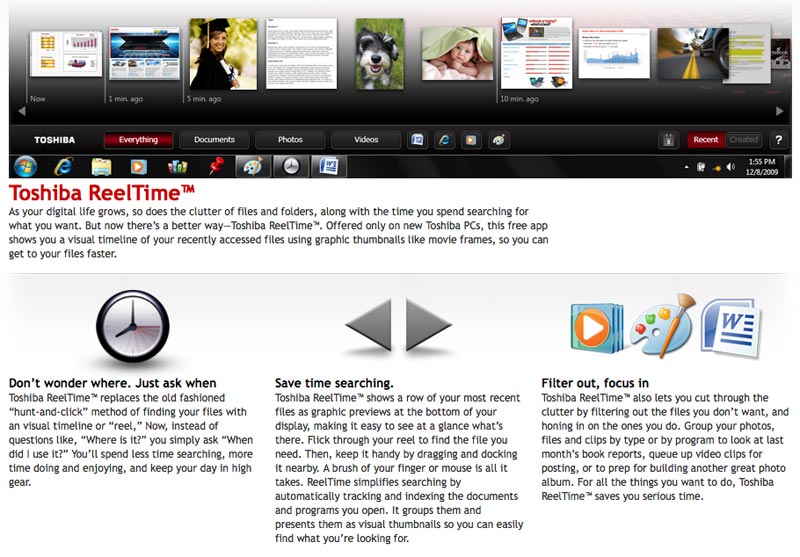Launch Word from the Windows taskbar
Viewport: 800px width, 557px height.
328,166
